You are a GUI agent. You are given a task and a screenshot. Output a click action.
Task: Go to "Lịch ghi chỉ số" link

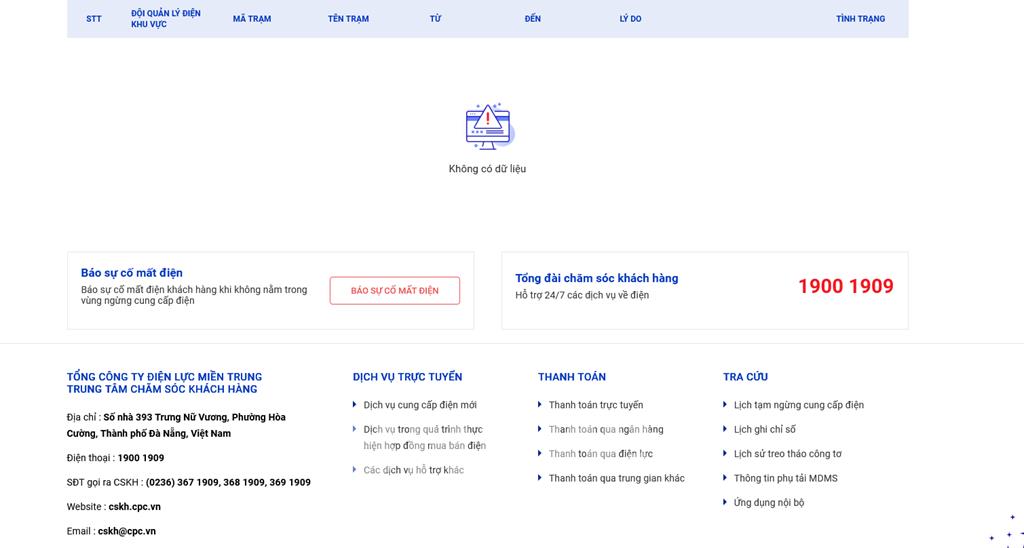[x=764, y=429]
